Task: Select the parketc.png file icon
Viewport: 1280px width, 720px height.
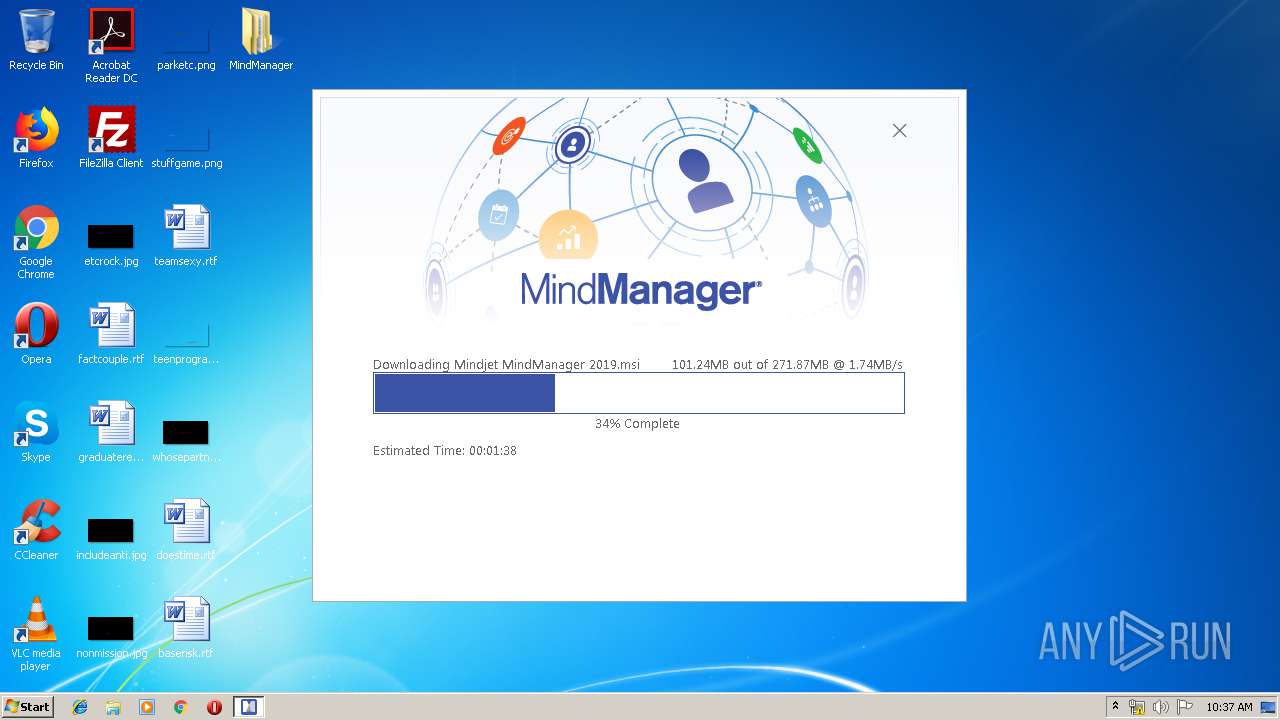Action: (186, 41)
